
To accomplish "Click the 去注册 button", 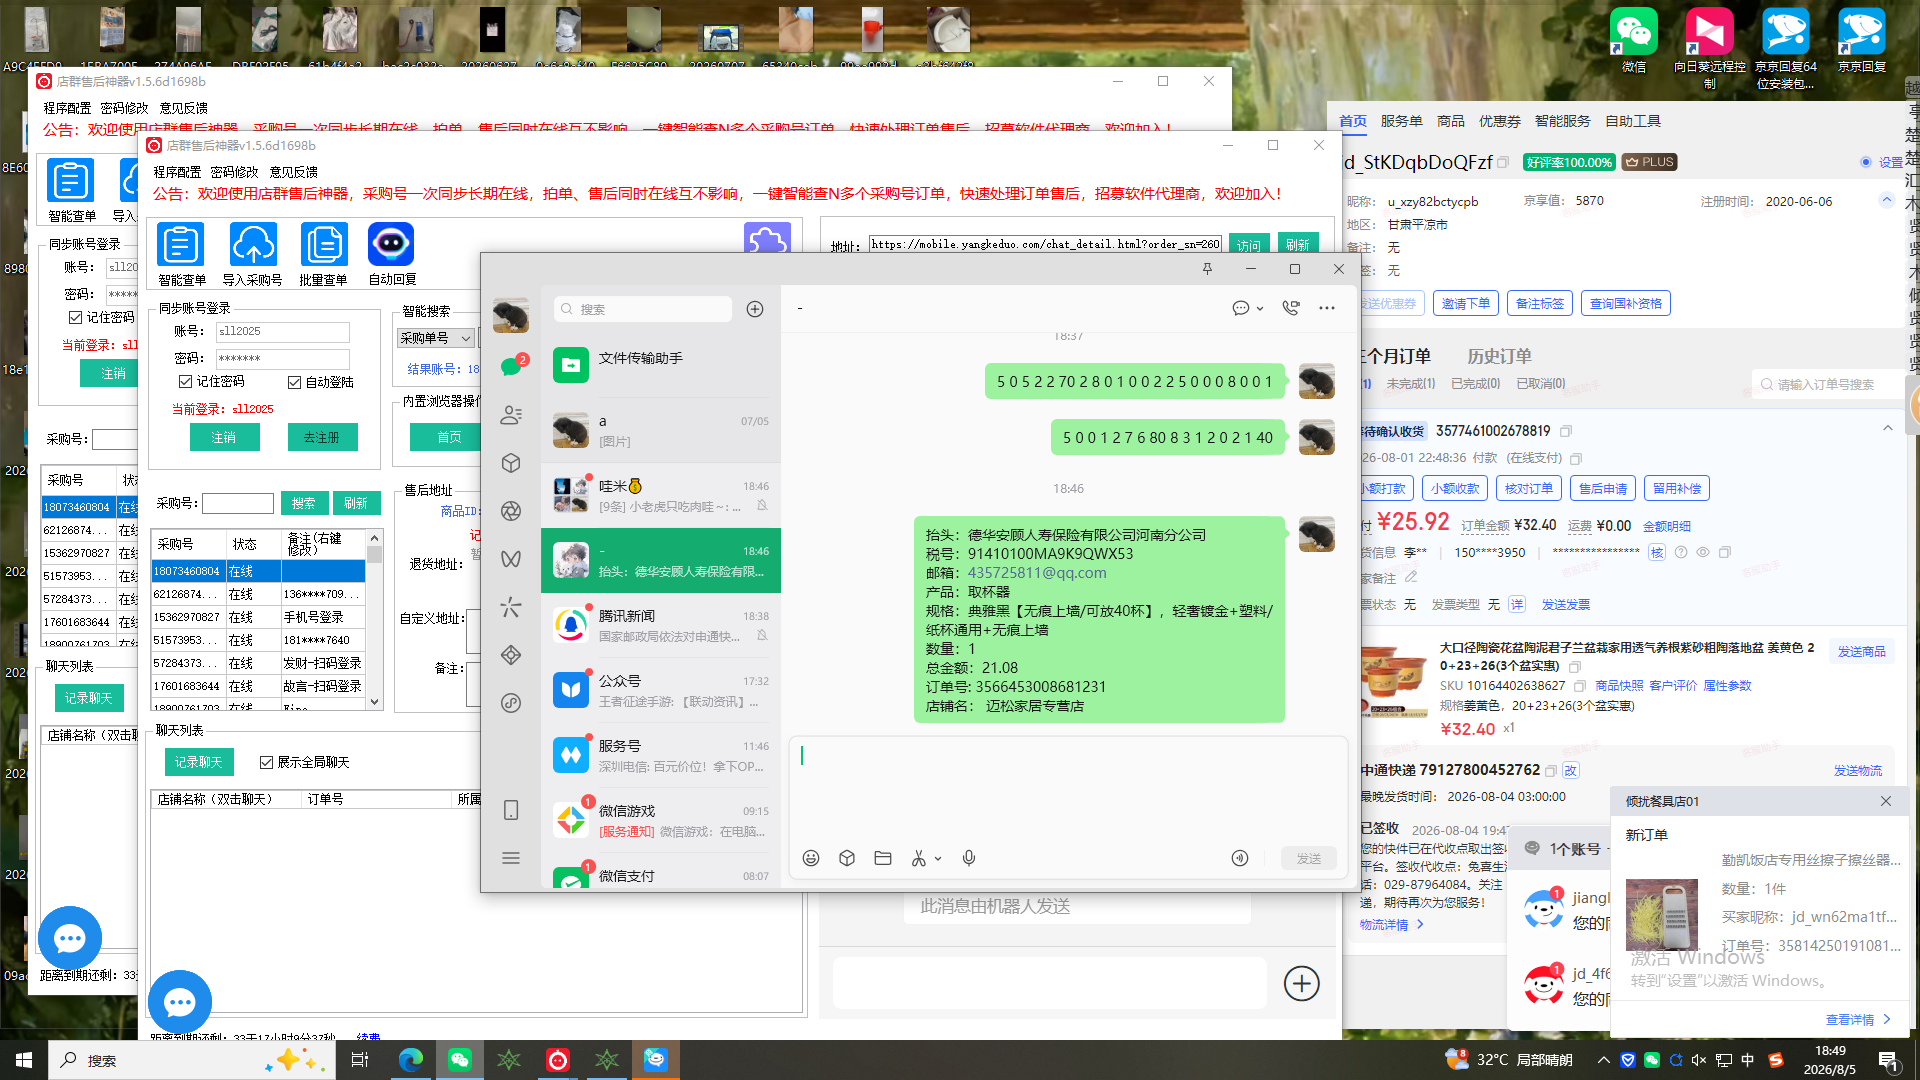I will (x=322, y=437).
